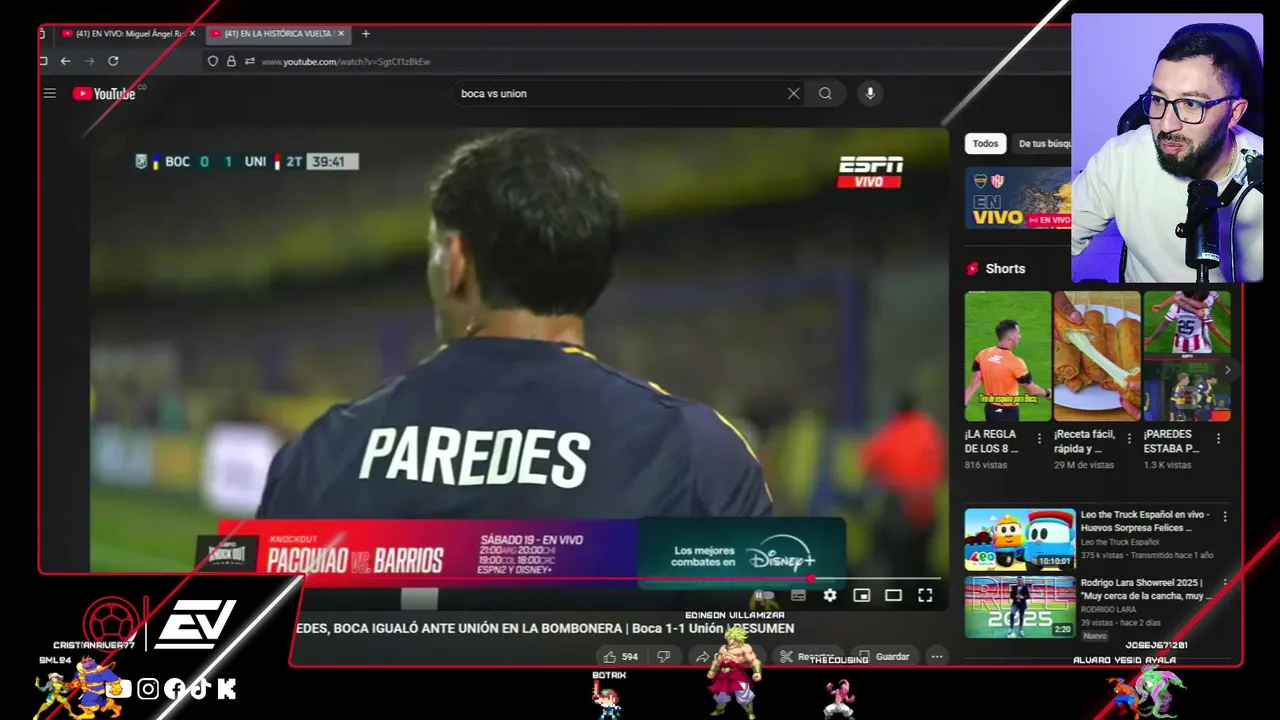
Task: Open player settings gear
Action: [x=830, y=595]
